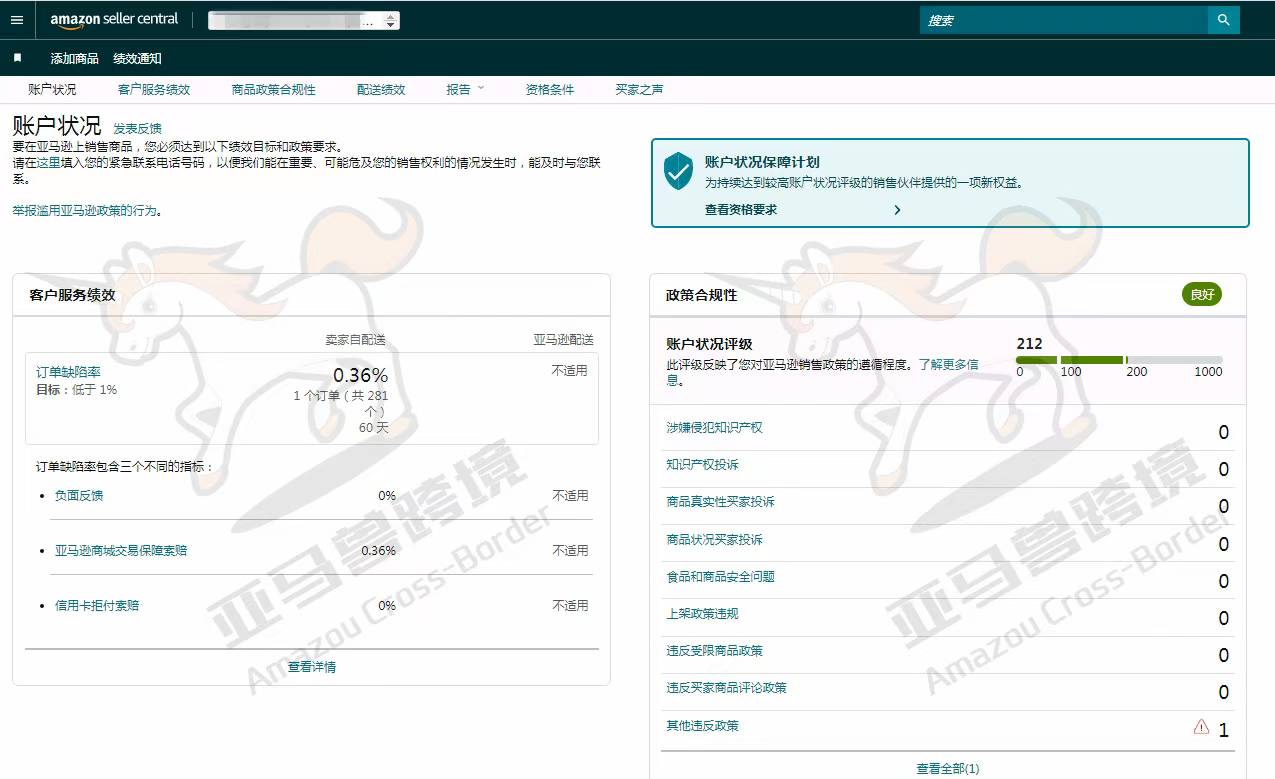Viewport: 1275px width, 779px height.
Task: Open the hamburger main menu
Action: point(16,20)
